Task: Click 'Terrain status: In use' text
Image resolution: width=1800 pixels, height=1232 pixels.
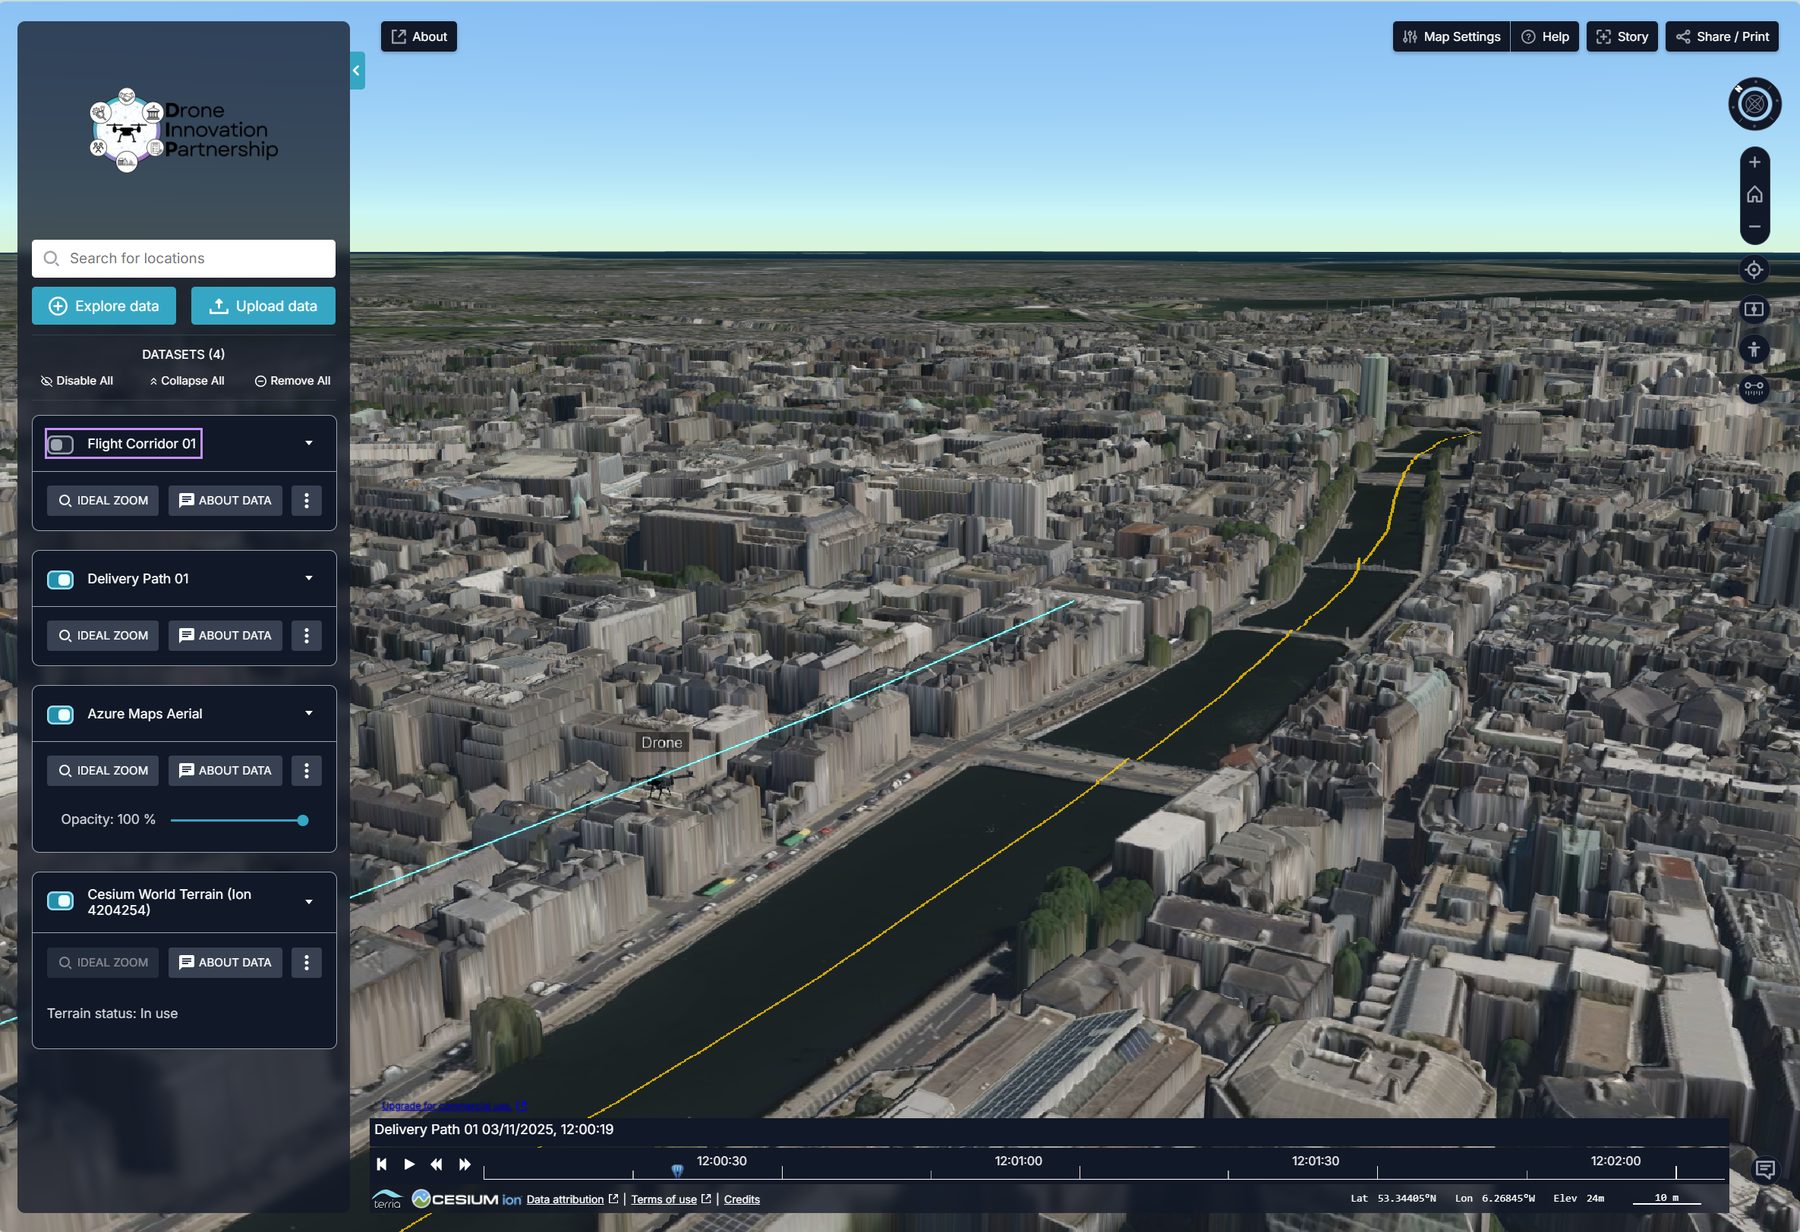Action: click(x=112, y=1013)
